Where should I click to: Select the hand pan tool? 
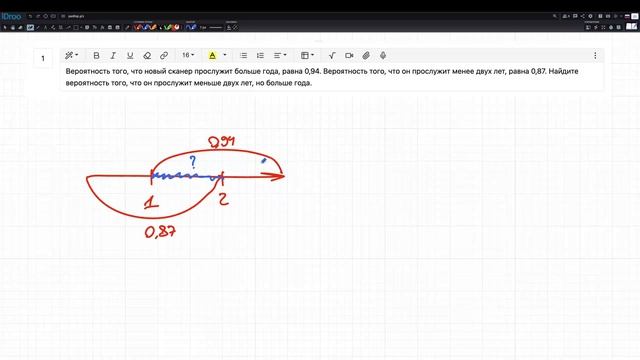(13, 27)
